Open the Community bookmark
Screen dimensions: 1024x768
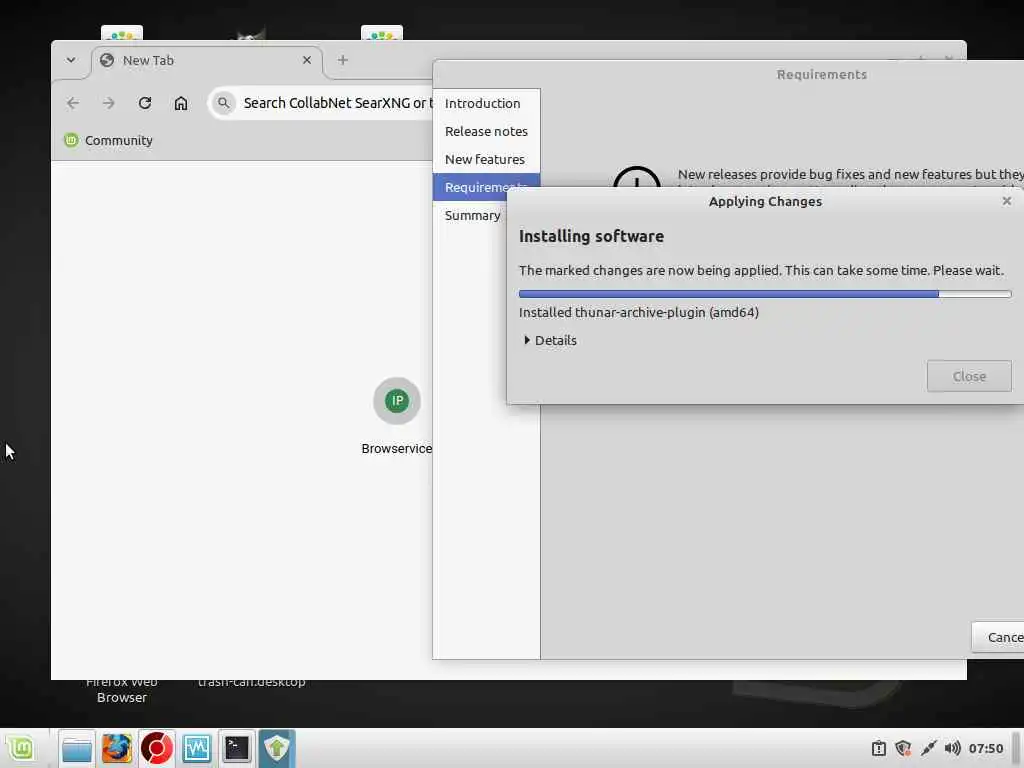click(108, 140)
